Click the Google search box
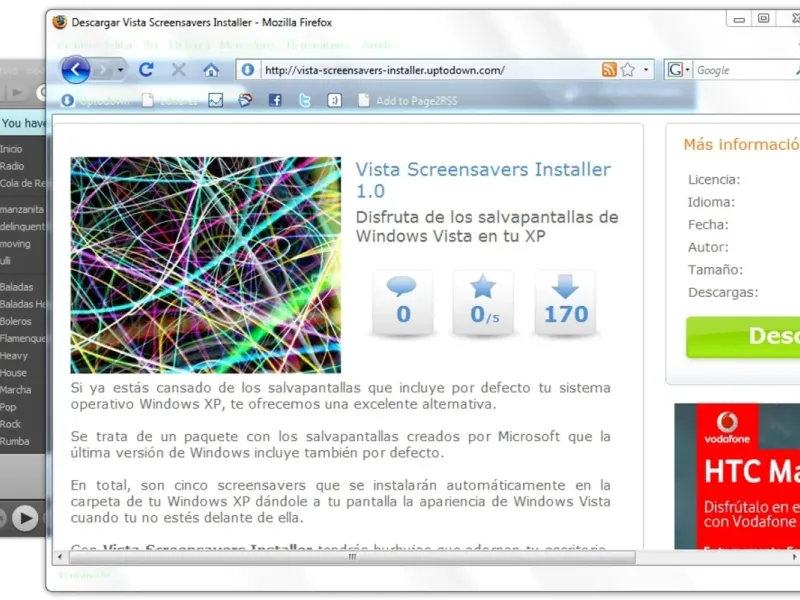The width and height of the screenshot is (800, 600). coord(744,70)
